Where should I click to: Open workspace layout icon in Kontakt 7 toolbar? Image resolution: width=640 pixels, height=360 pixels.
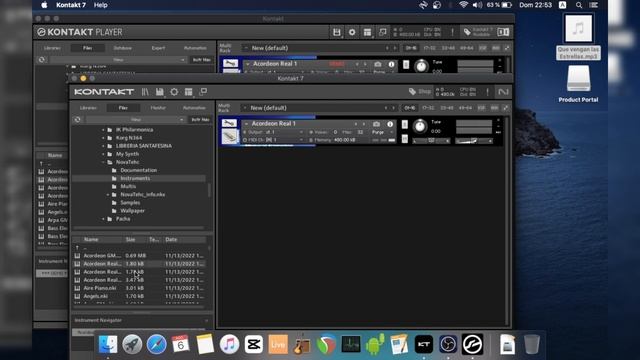pos(188,92)
